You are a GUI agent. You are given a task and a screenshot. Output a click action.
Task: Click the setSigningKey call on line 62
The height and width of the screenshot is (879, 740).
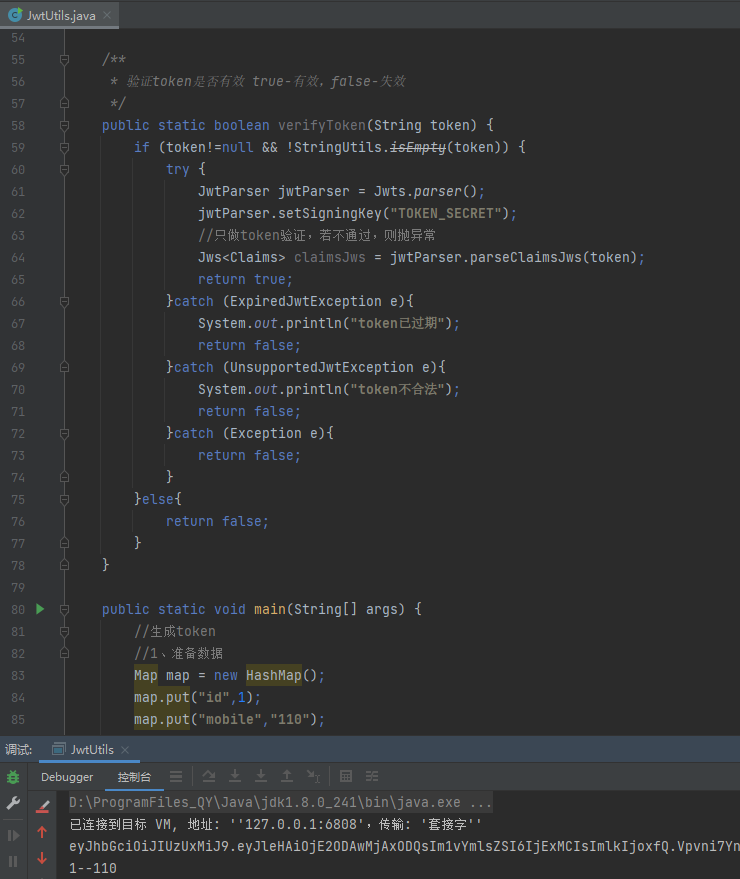coord(330,214)
